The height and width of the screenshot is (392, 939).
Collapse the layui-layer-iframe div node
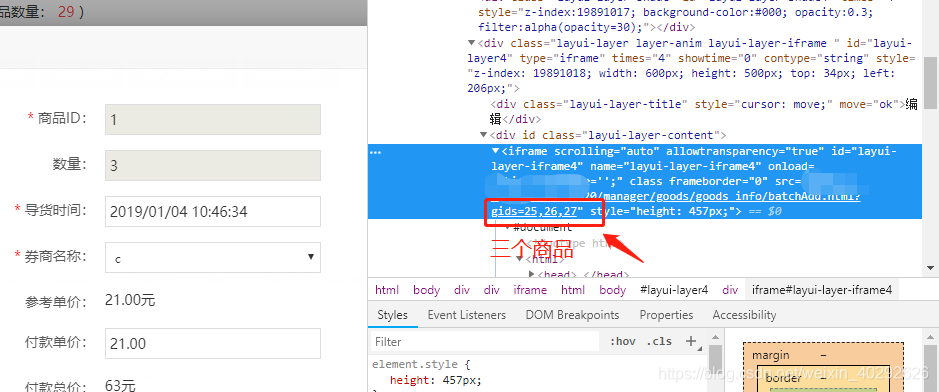coord(472,43)
